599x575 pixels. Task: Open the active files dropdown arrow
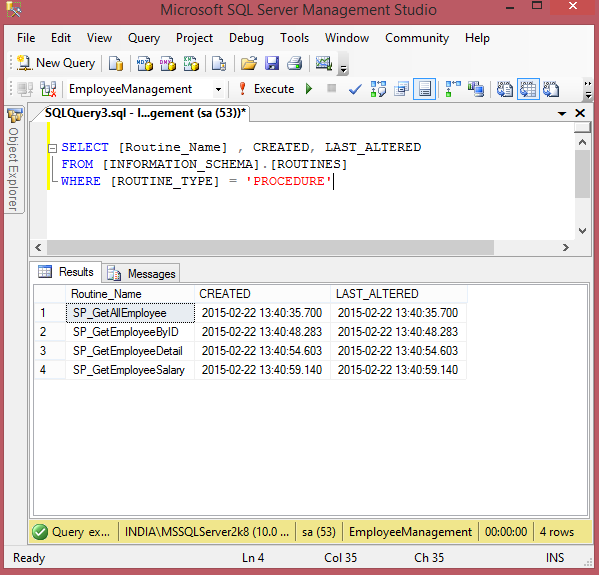pyautogui.click(x=562, y=113)
